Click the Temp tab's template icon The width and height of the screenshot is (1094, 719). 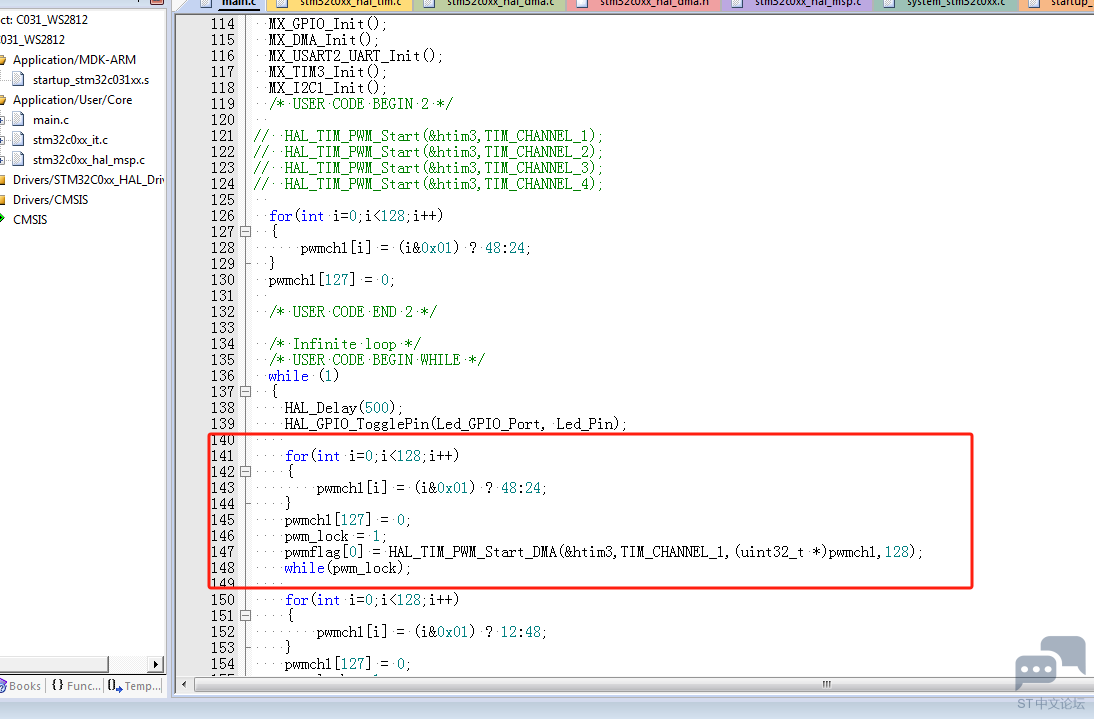[x=115, y=686]
